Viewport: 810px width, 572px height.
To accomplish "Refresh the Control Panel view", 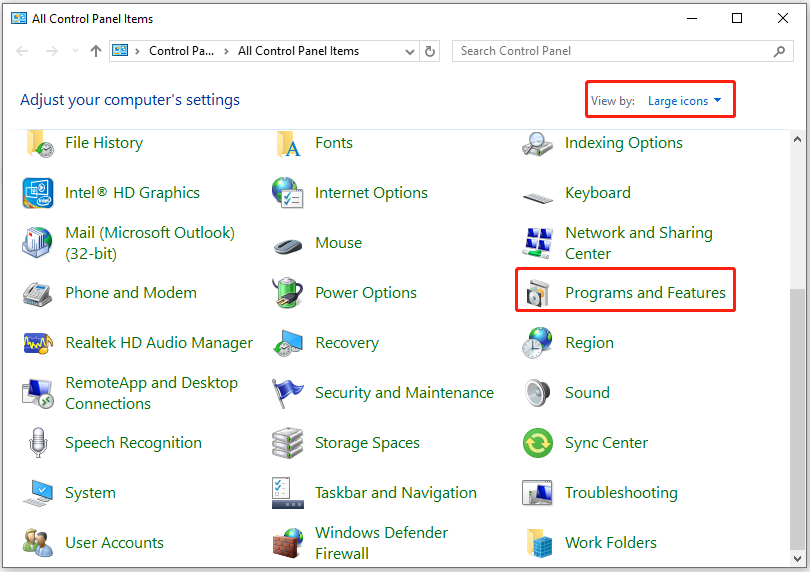I will tap(430, 51).
